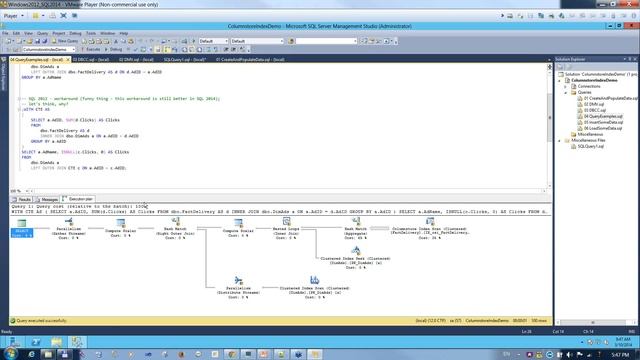Select the Execution plan tab

click(x=78, y=199)
